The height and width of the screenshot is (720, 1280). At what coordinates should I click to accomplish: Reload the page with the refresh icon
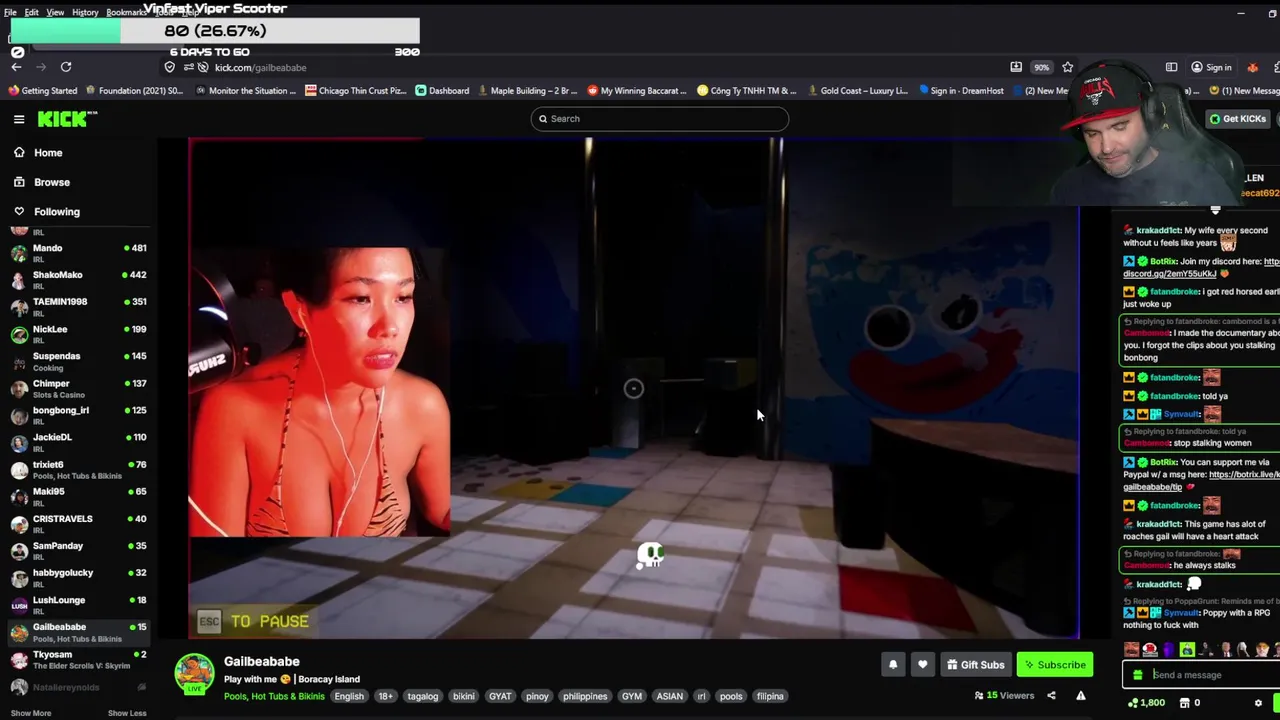point(66,67)
